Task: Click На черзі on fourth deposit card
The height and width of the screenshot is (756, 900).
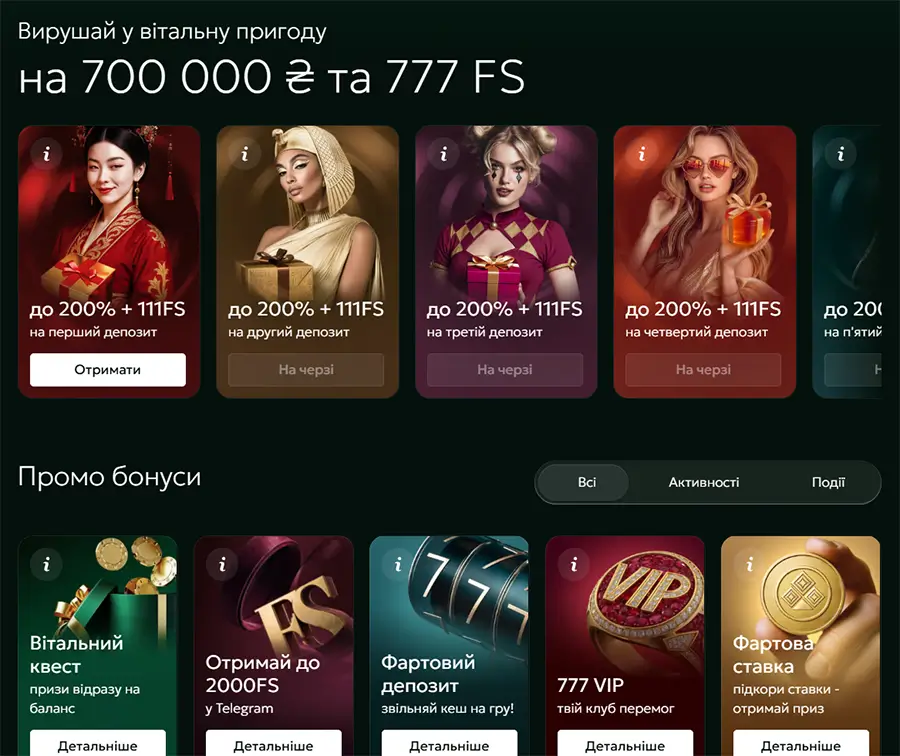Action: [x=703, y=370]
